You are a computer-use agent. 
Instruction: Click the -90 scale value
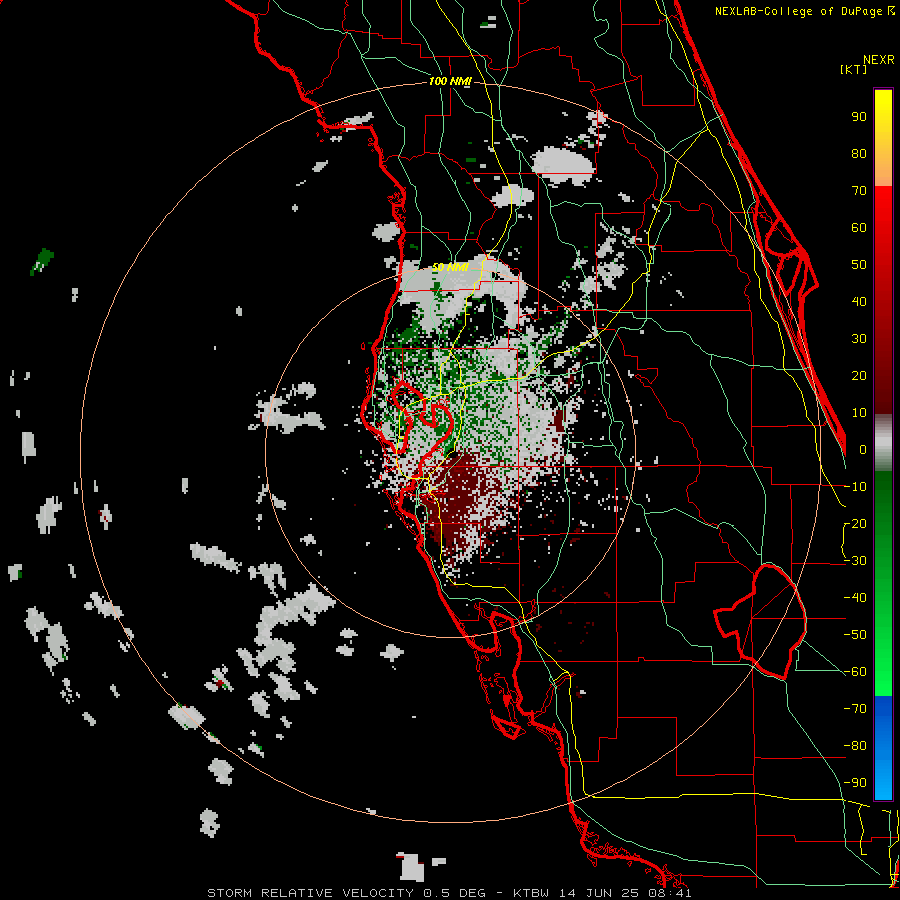[x=855, y=783]
